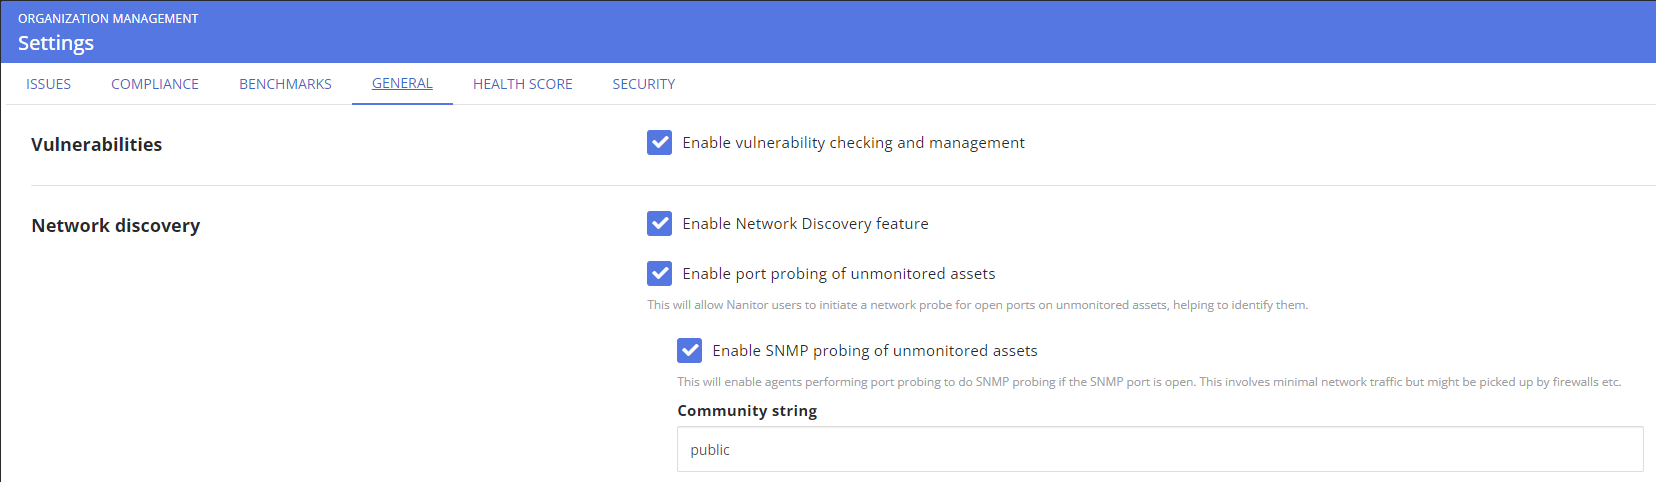Viewport: 1656px width, 482px height.
Task: Disable the port probing of unmonitored assets checkbox
Action: (660, 274)
